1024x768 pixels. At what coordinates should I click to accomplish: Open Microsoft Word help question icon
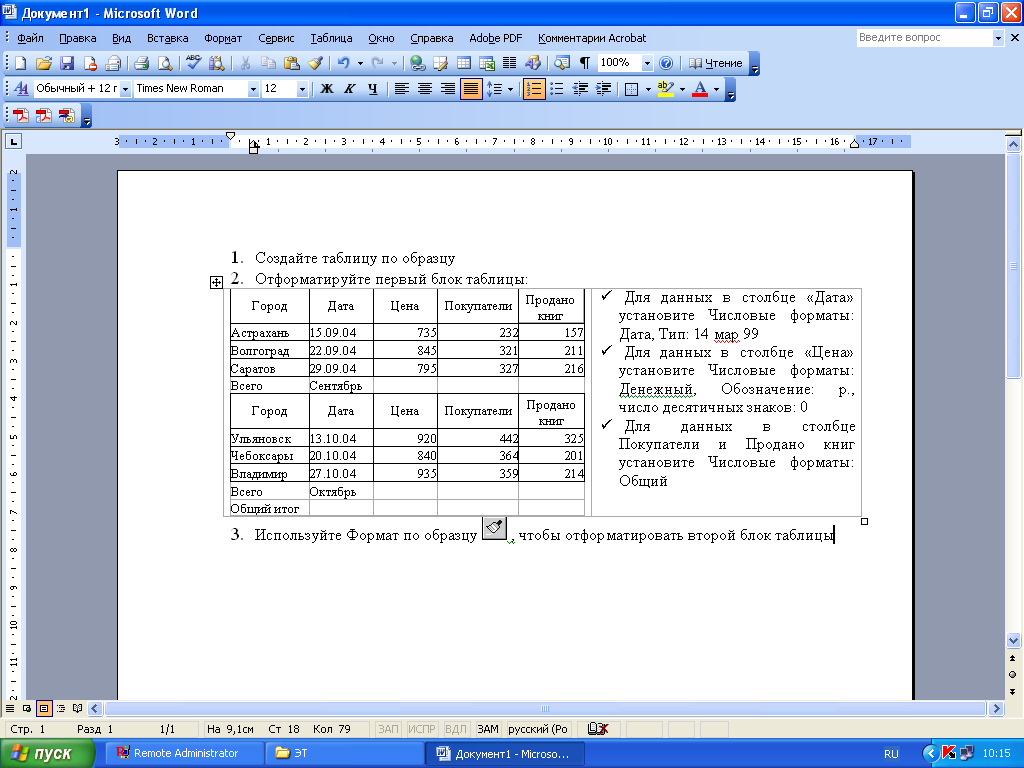[x=666, y=63]
